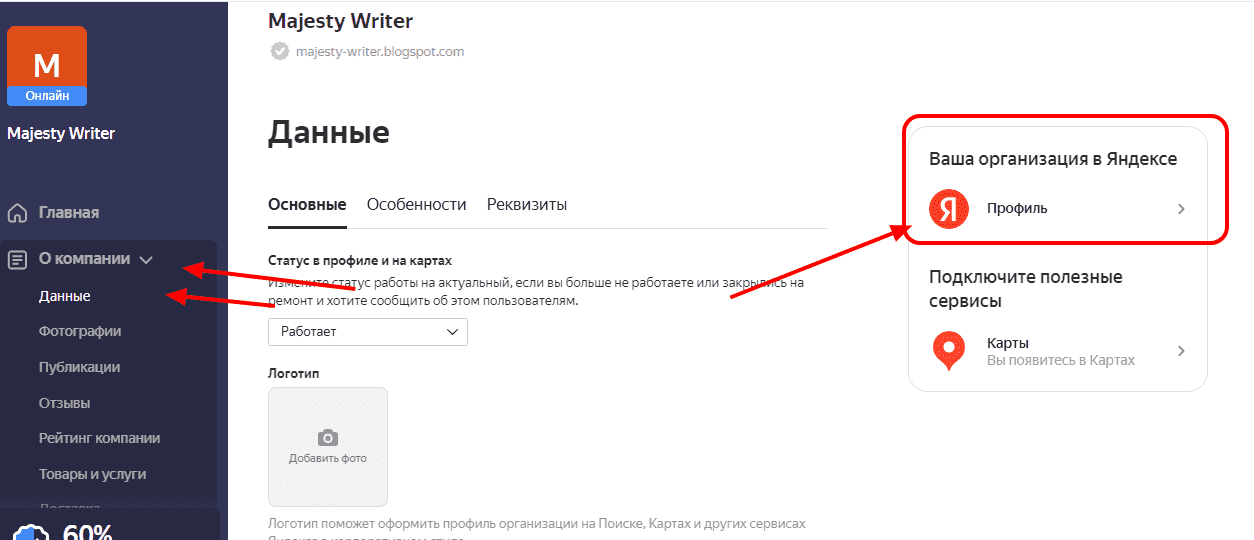Click the Данные page heading
Image resolution: width=1254 pixels, height=540 pixels.
point(329,132)
